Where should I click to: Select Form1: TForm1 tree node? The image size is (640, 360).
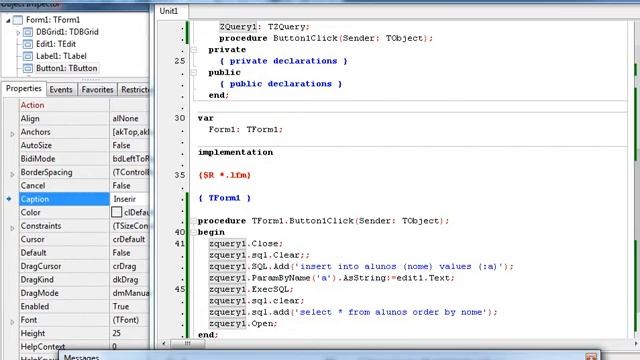coord(53,20)
